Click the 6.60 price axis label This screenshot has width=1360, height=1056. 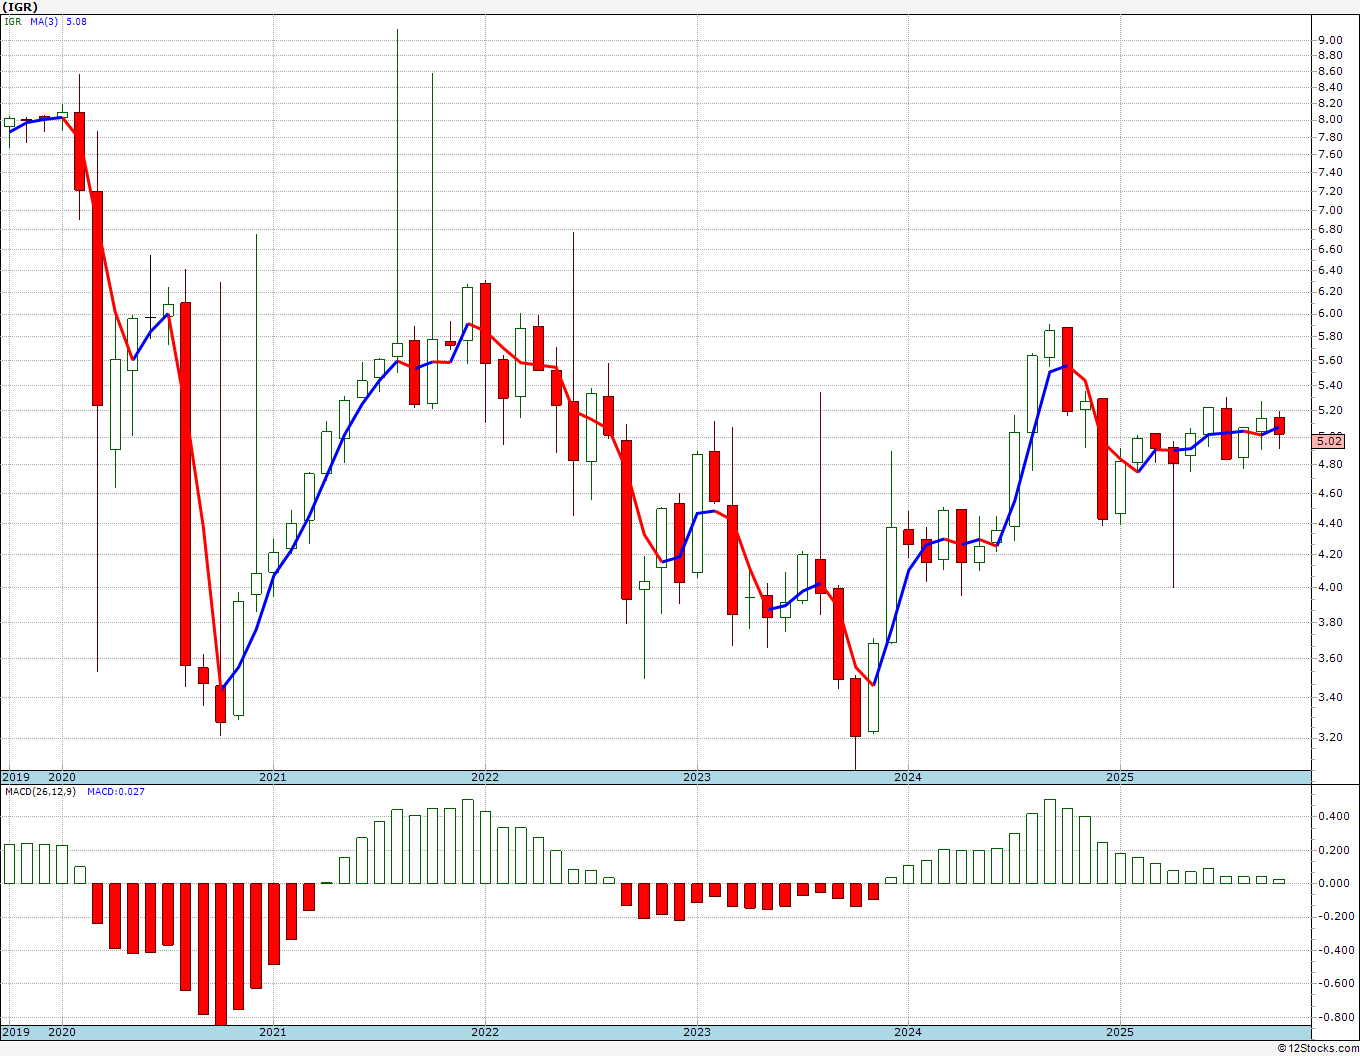(1330, 249)
